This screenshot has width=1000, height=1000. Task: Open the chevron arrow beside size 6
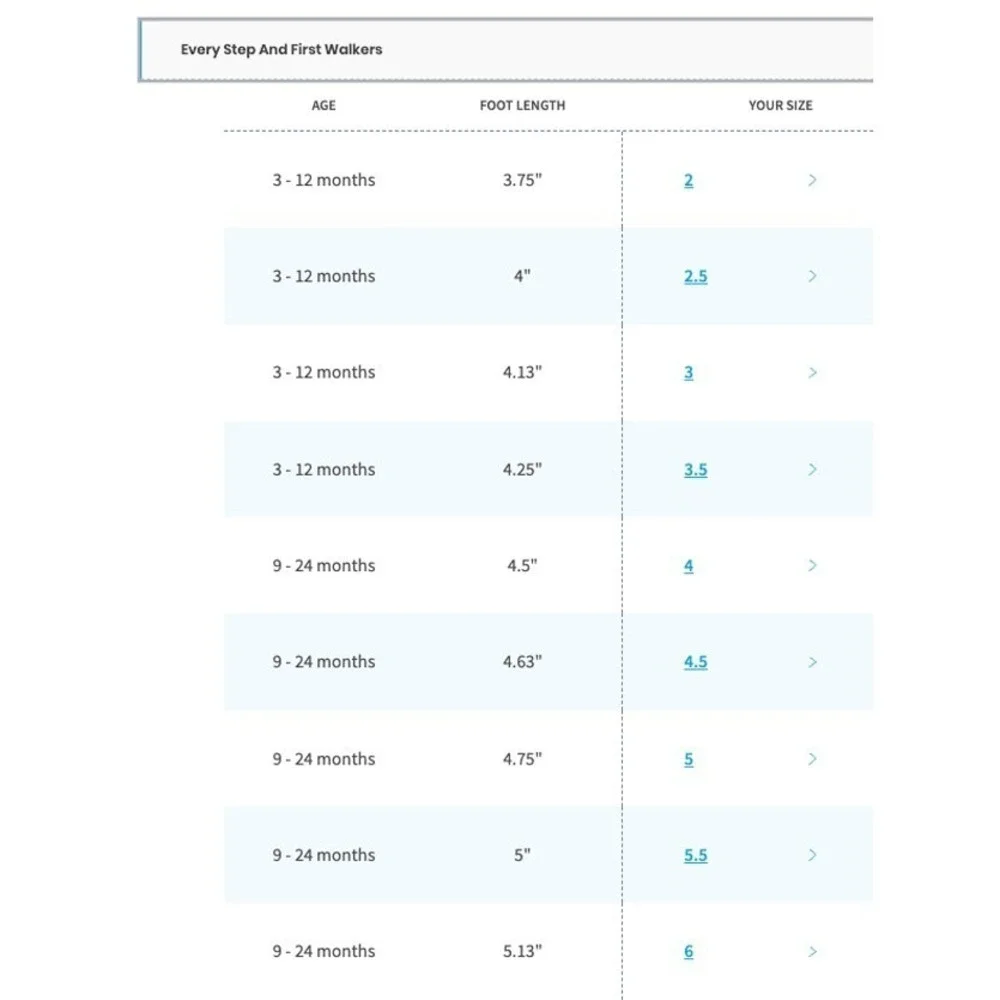(x=812, y=952)
